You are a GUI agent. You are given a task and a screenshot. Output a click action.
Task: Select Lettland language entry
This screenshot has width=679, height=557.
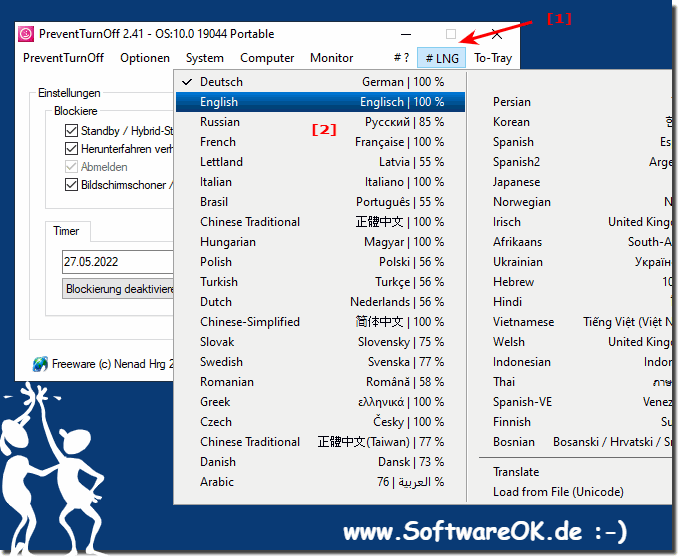(x=320, y=162)
